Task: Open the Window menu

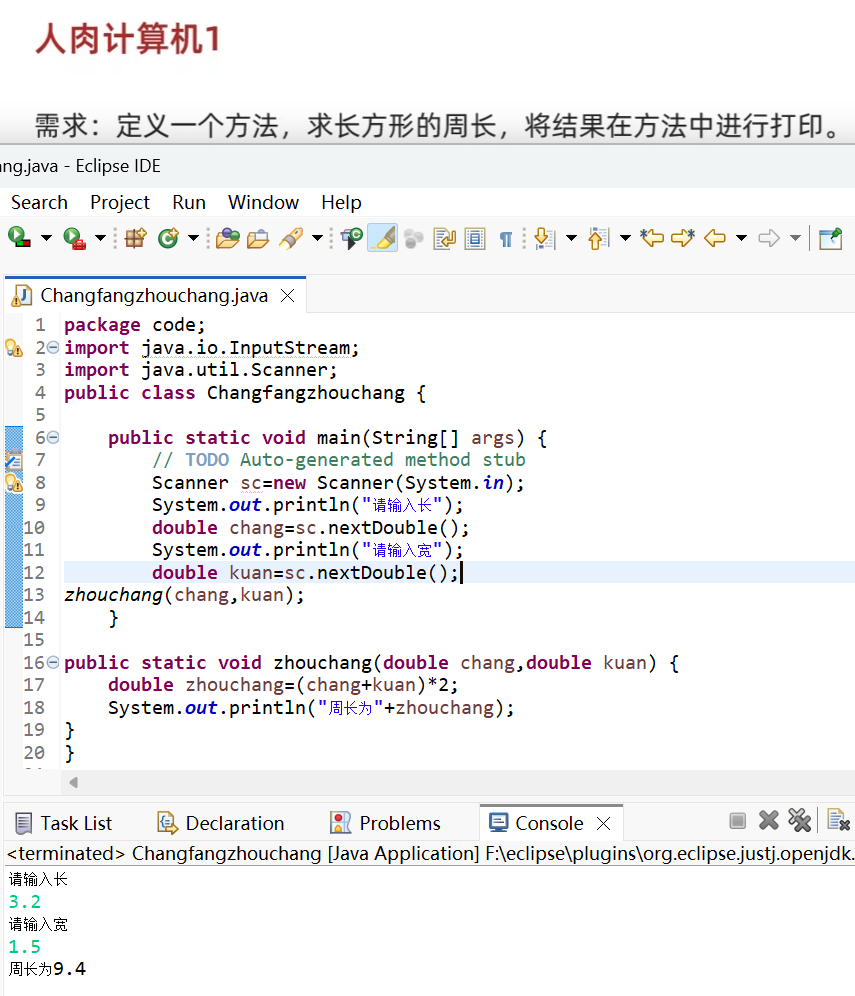Action: tap(264, 203)
